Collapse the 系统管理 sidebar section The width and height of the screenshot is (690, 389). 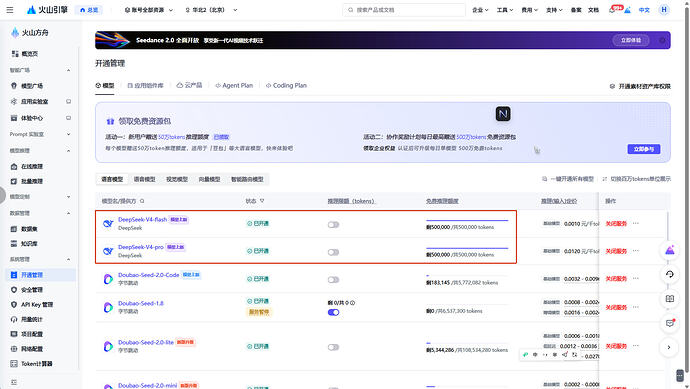pyautogui.click(x=40, y=259)
